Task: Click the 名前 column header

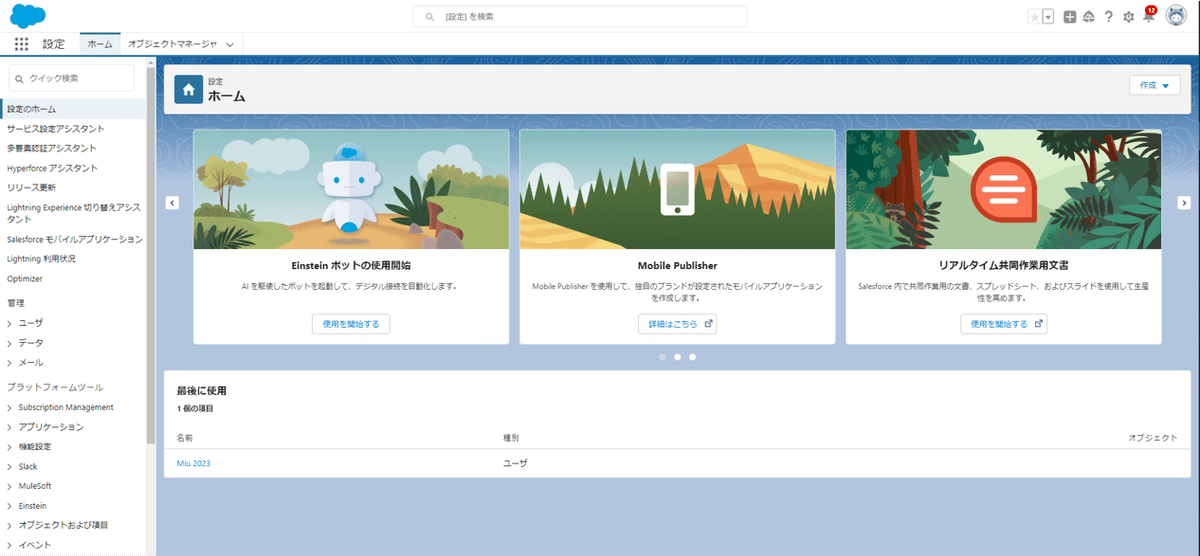Action: point(185,438)
